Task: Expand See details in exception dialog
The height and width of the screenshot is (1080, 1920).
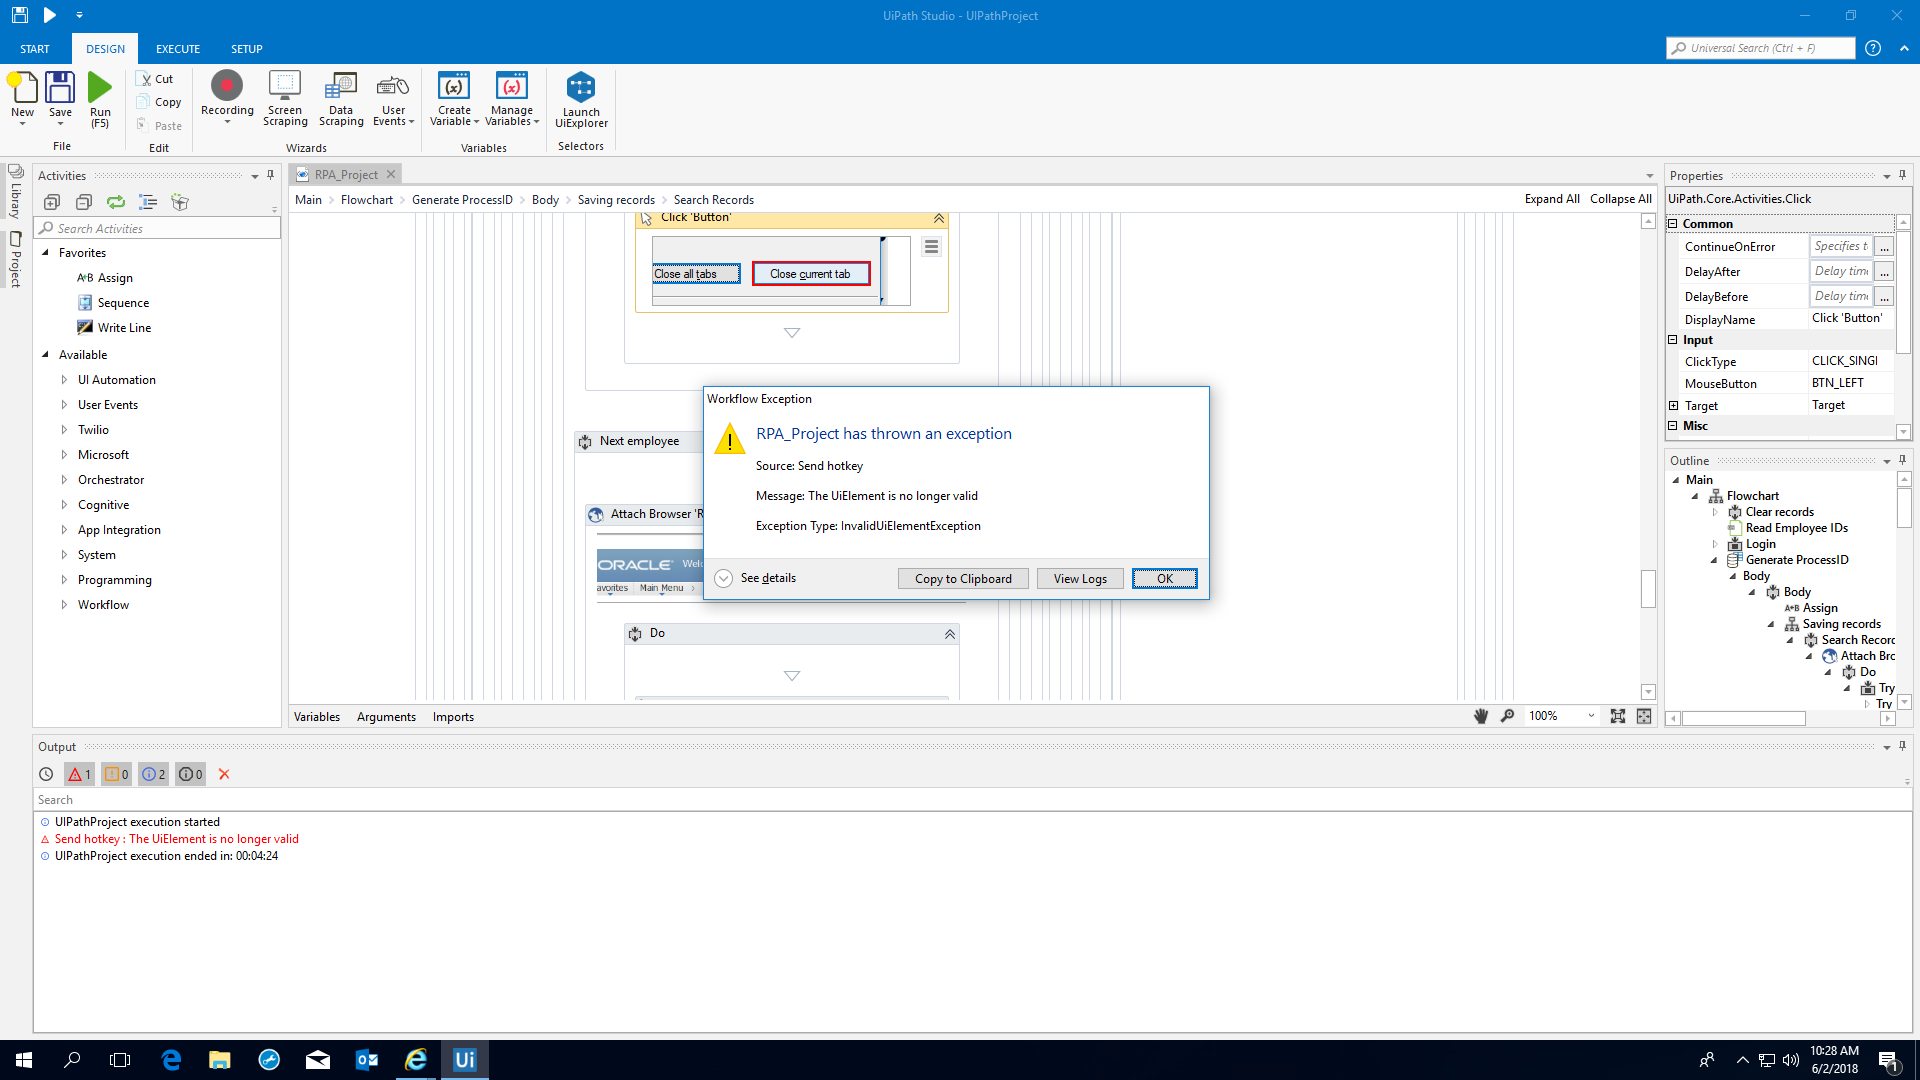Action: click(x=724, y=578)
